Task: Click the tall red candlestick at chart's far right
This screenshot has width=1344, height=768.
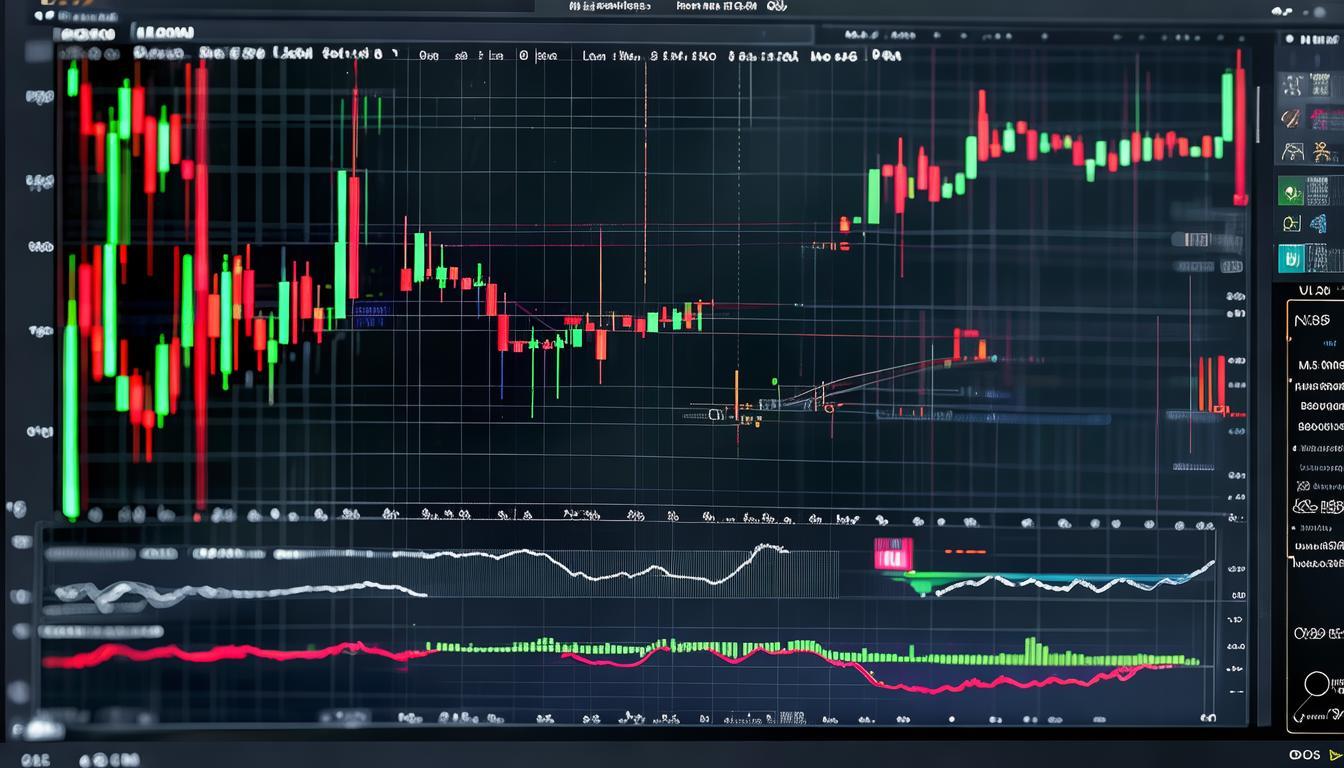Action: point(1240,130)
